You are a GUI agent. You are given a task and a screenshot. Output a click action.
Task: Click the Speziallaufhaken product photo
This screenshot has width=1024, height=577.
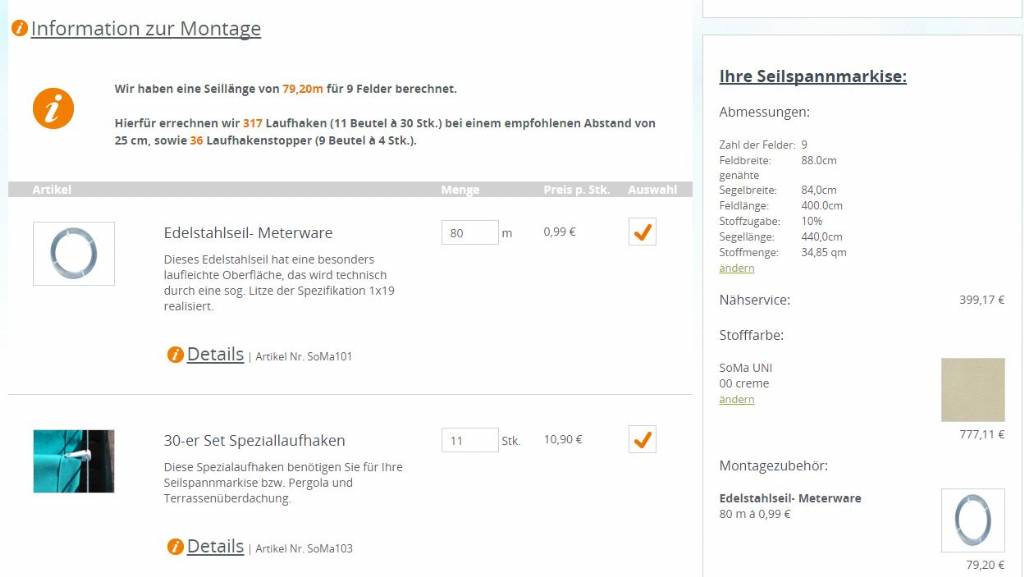click(x=74, y=461)
